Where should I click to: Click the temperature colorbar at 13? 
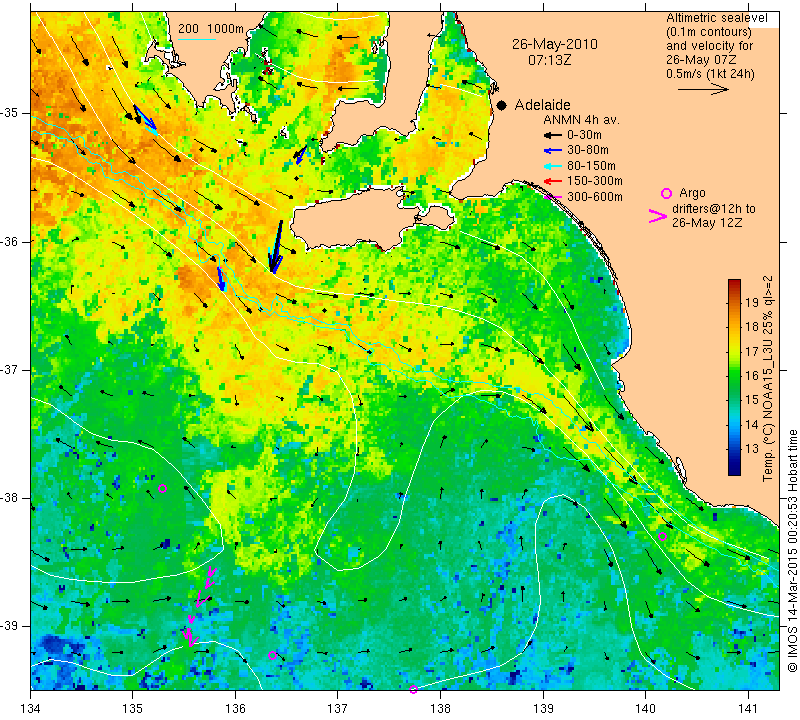point(734,449)
